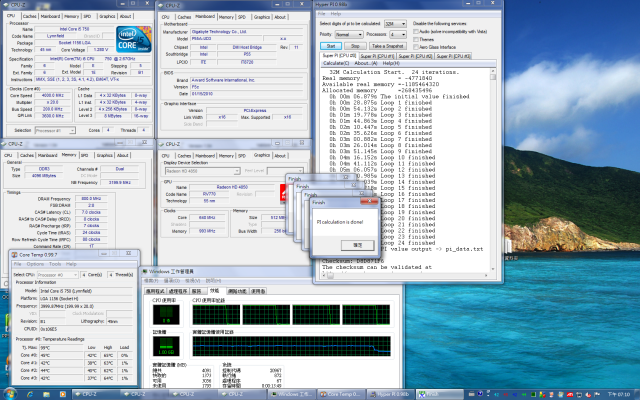
Task: Switch to Finish dialog taskbar button
Action: (x=438, y=394)
